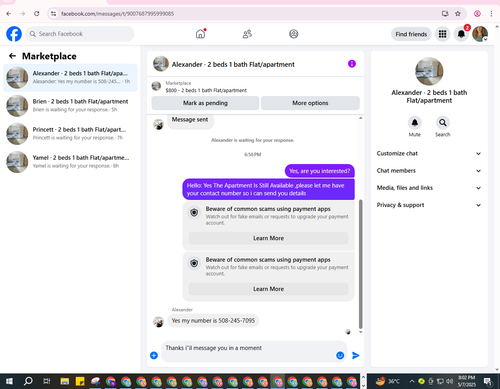Click Mark as pending button

click(x=205, y=103)
